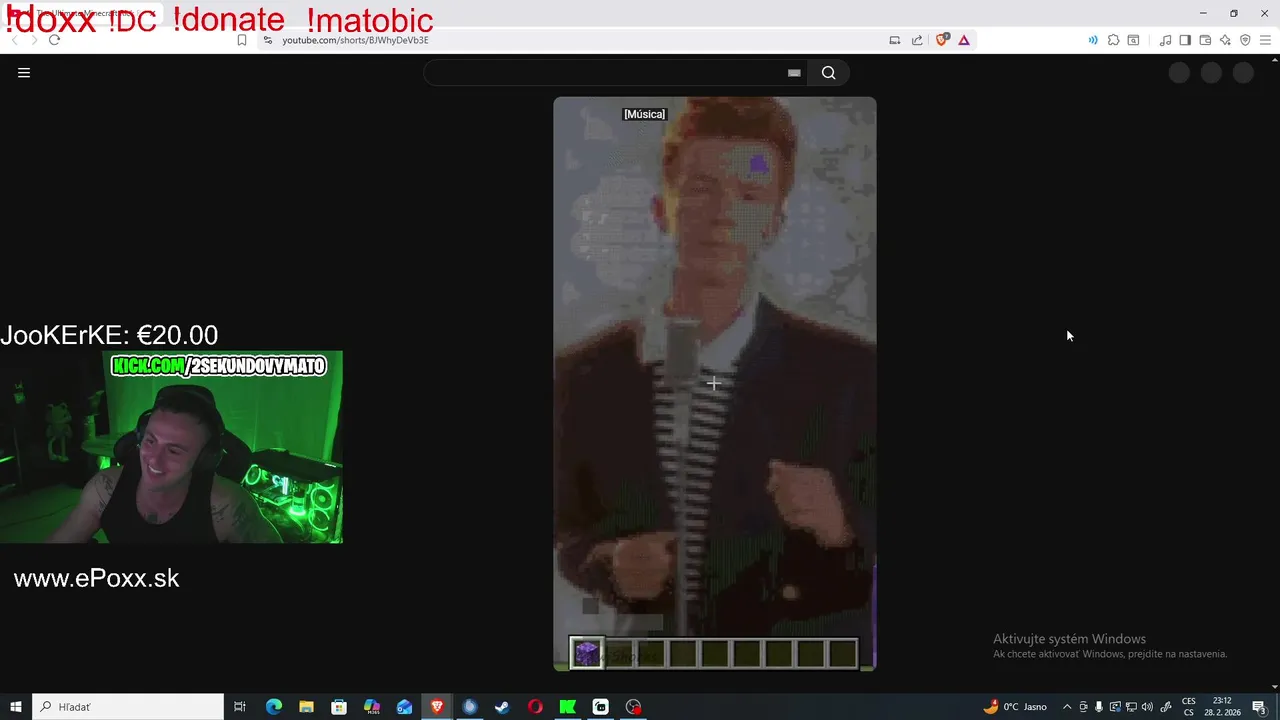1280x720 pixels.
Task: Open the Brave Wallet icon
Action: [x=1205, y=40]
